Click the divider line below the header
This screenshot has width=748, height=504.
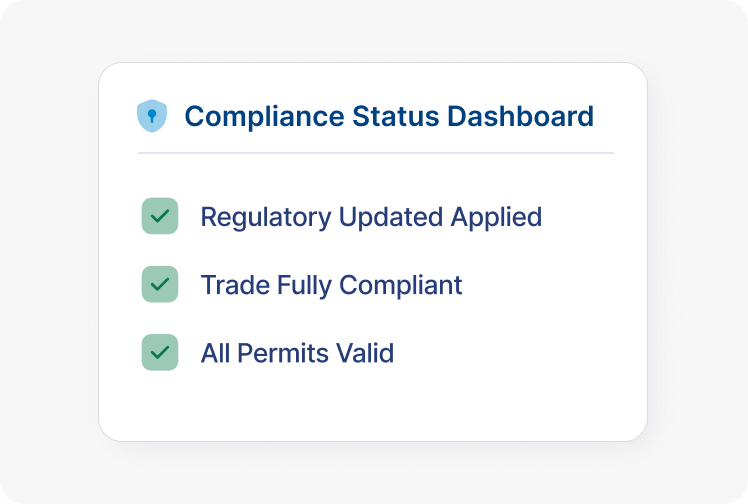(375, 153)
